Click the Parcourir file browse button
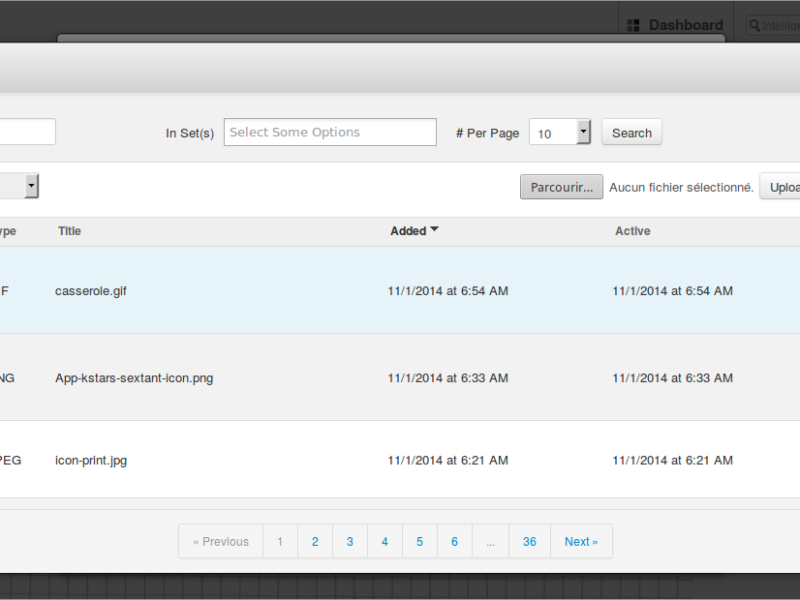The width and height of the screenshot is (800, 600). click(561, 187)
